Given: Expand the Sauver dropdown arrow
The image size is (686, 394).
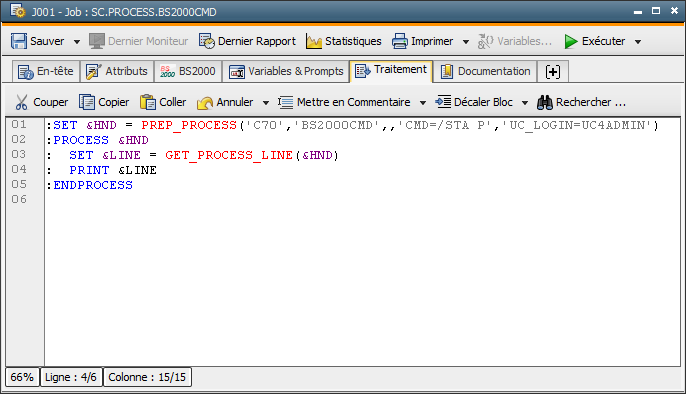Looking at the screenshot, I should 77,42.
